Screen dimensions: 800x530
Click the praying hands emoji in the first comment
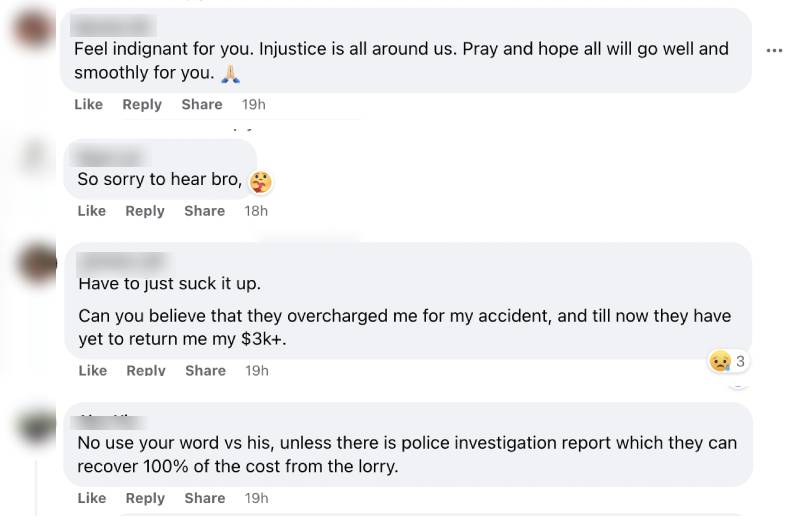(x=229, y=73)
